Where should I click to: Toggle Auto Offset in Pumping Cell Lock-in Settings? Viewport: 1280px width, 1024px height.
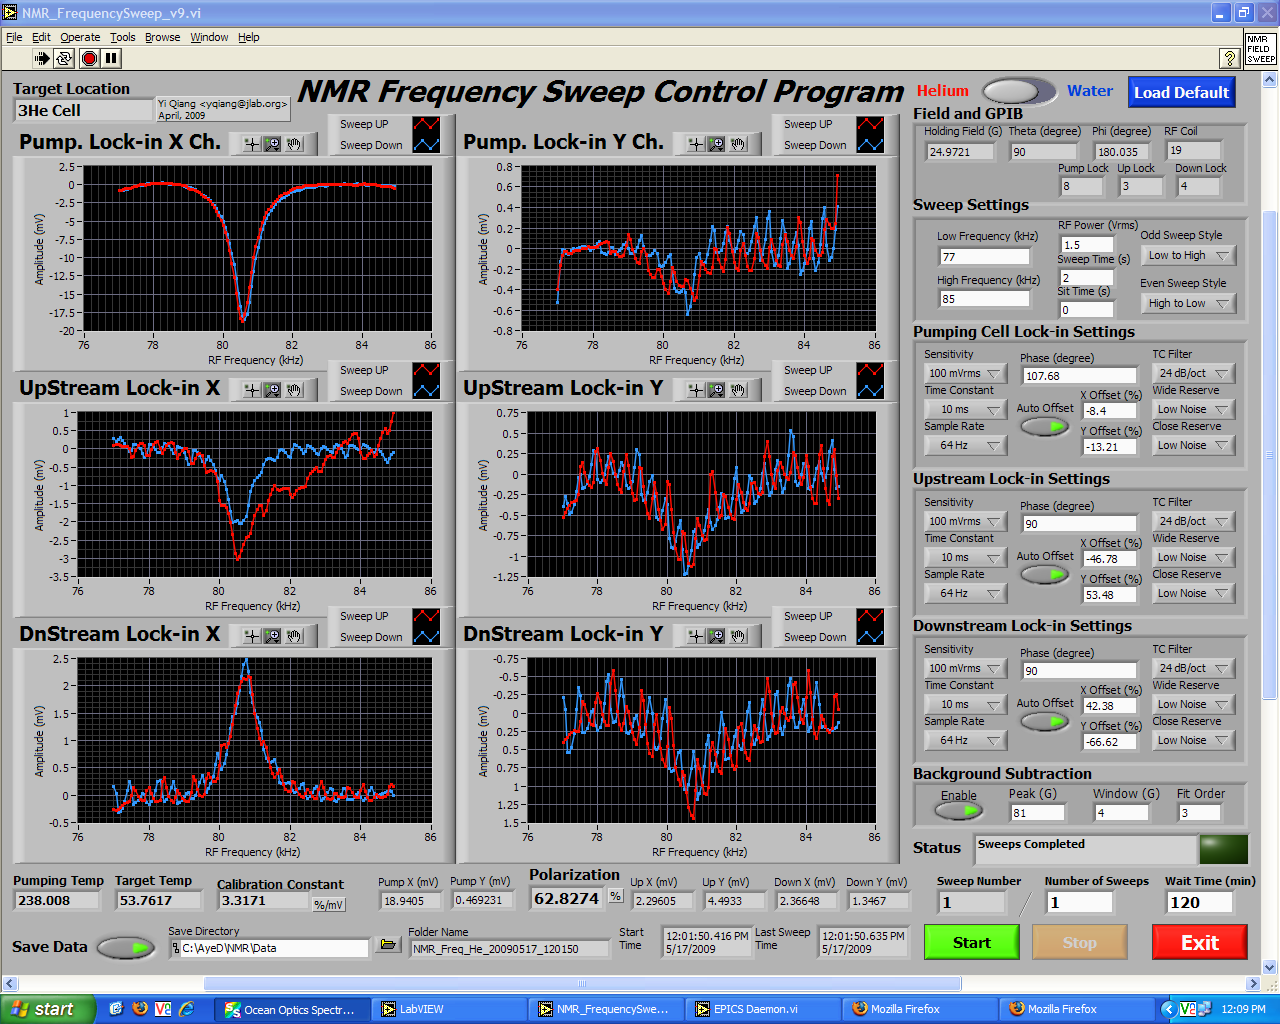click(x=1044, y=426)
